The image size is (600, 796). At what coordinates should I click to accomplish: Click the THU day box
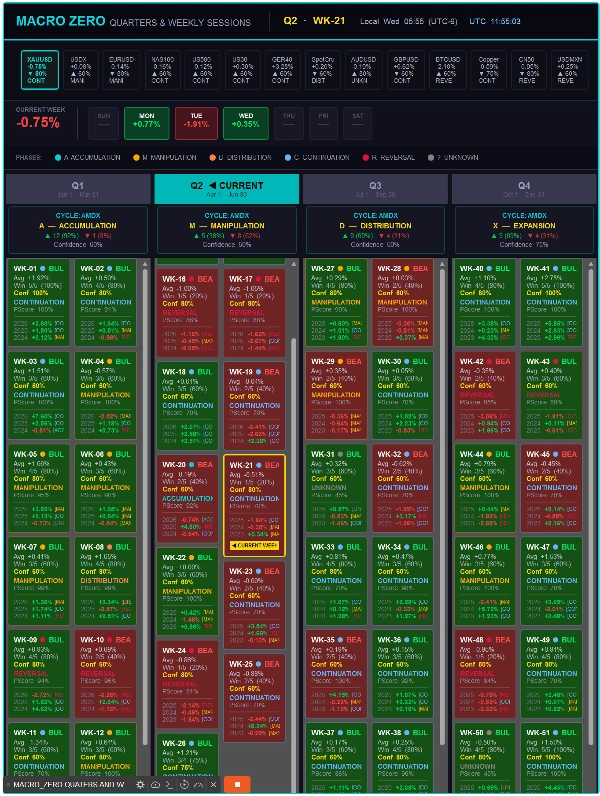click(289, 123)
